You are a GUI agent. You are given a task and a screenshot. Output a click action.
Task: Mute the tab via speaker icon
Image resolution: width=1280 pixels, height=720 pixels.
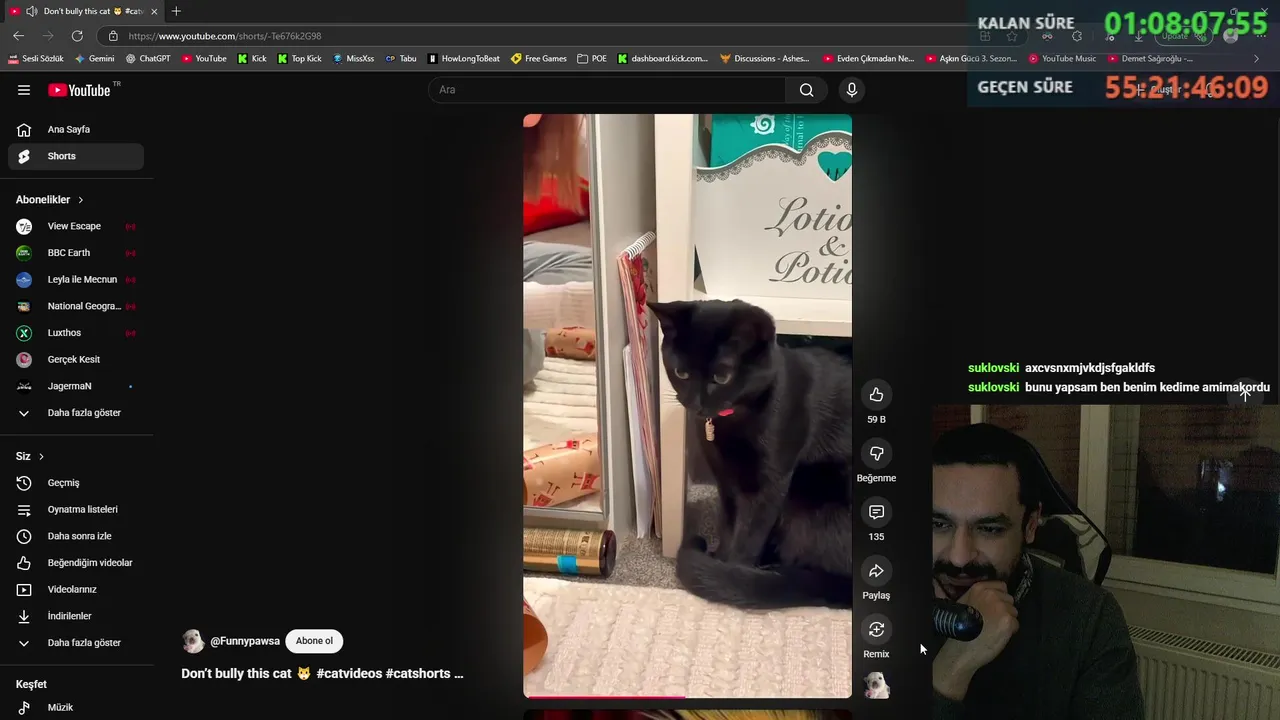tap(32, 11)
